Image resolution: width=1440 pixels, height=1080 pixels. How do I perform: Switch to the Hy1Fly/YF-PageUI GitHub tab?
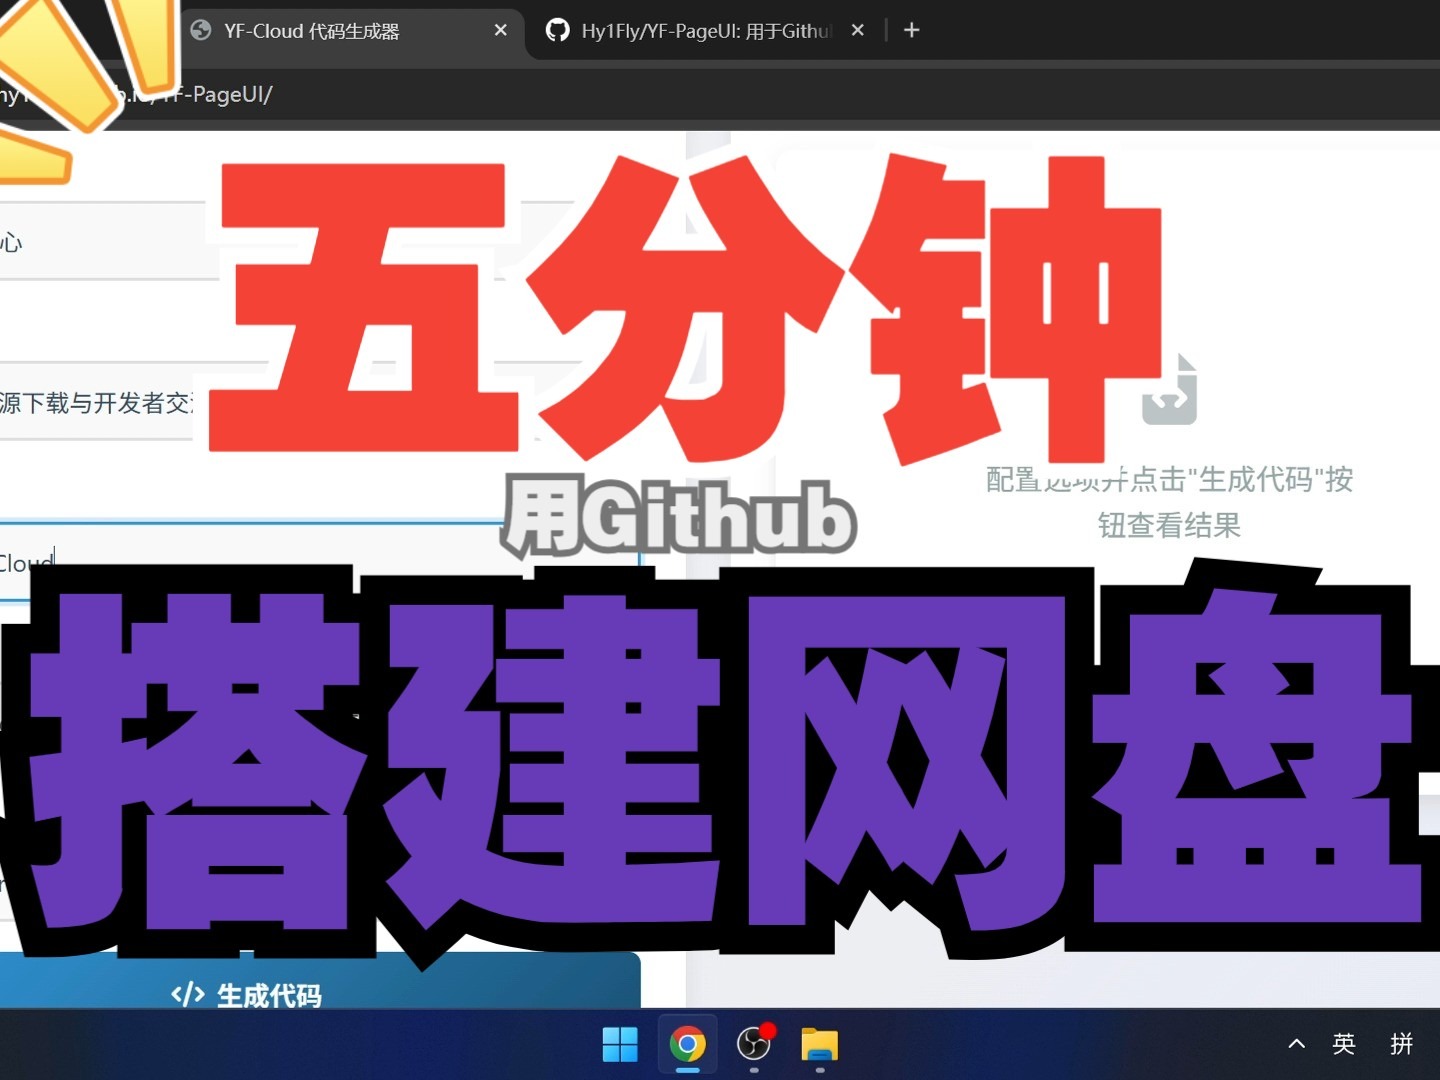pos(700,31)
